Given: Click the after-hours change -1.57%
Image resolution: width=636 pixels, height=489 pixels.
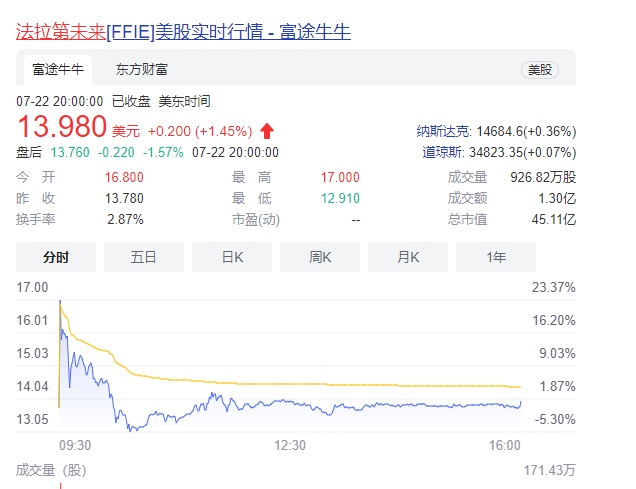Looking at the screenshot, I should coord(163,152).
